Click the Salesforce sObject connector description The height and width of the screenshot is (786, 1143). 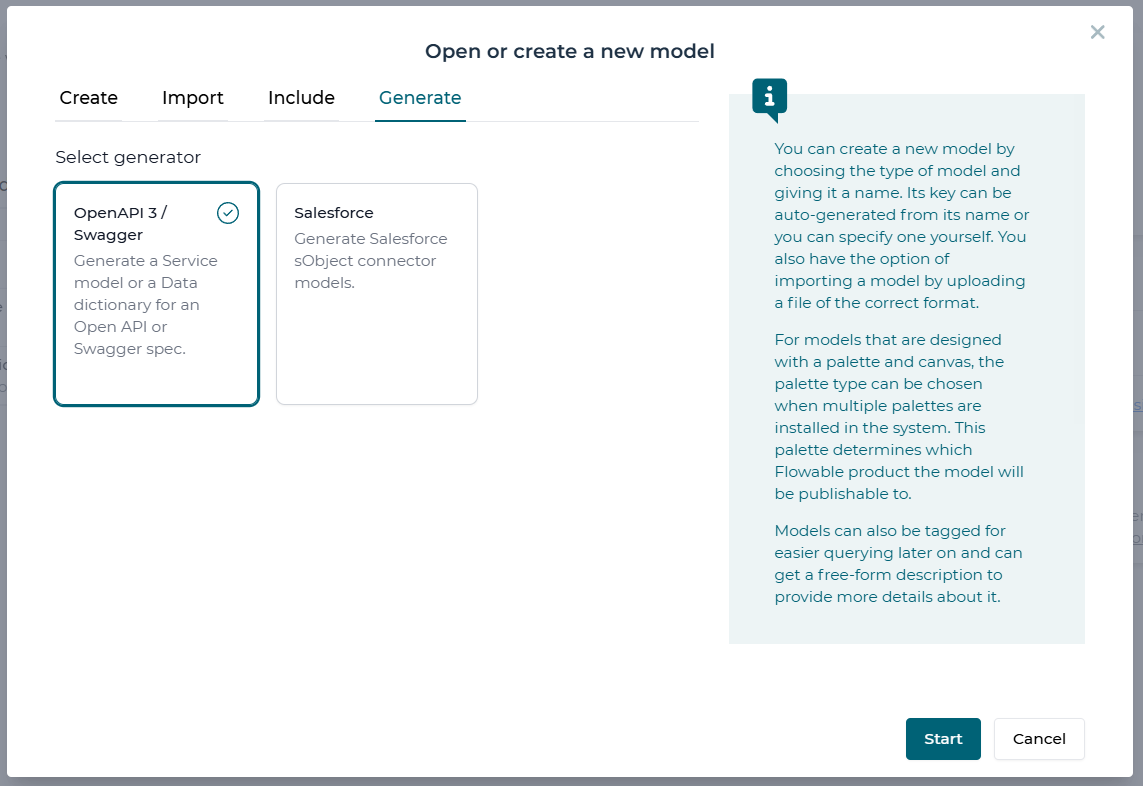(370, 261)
